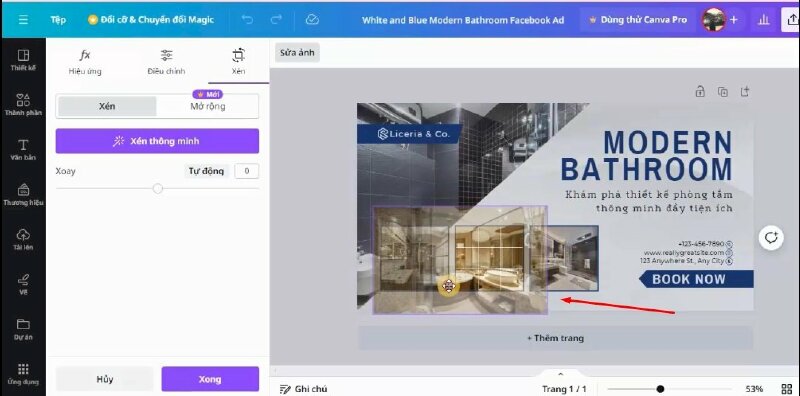Open Thương hiệu brand panel
800x396 pixels.
click(23, 194)
